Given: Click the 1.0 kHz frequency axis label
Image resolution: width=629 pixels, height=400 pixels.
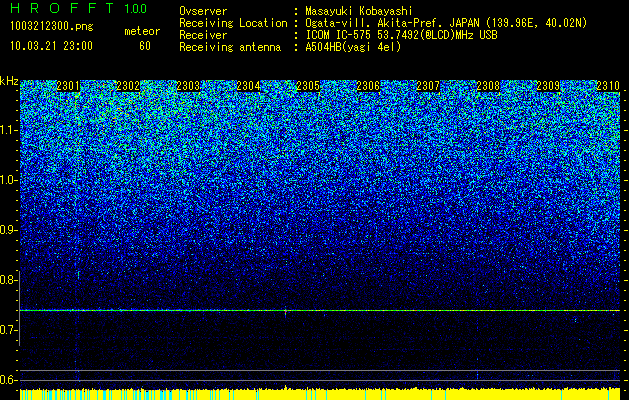Looking at the screenshot, I should [8, 180].
